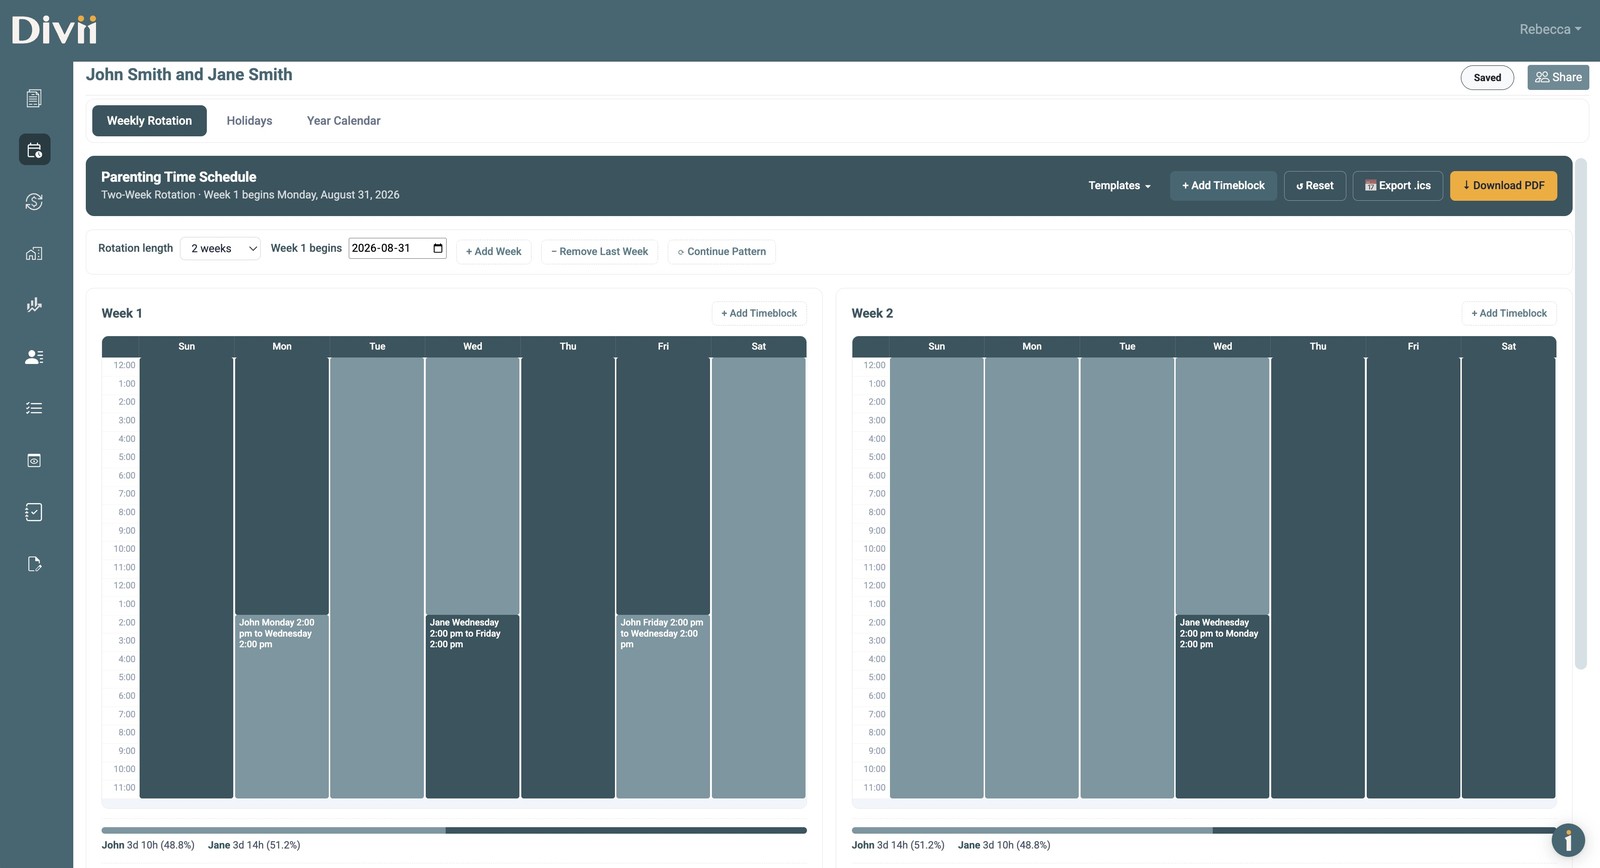Viewport: 1600px width, 868px height.
Task: Click the John Smith and Jane Smith title
Action: click(189, 75)
